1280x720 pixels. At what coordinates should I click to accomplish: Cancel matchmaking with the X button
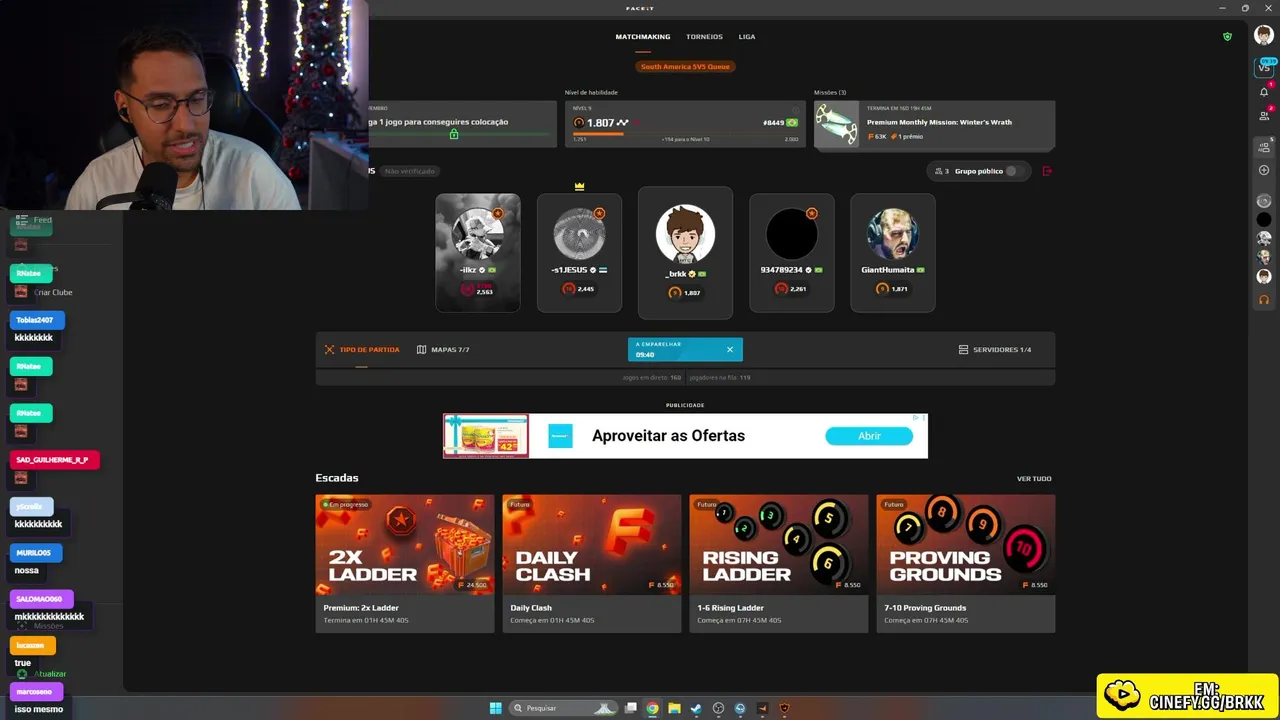[730, 349]
